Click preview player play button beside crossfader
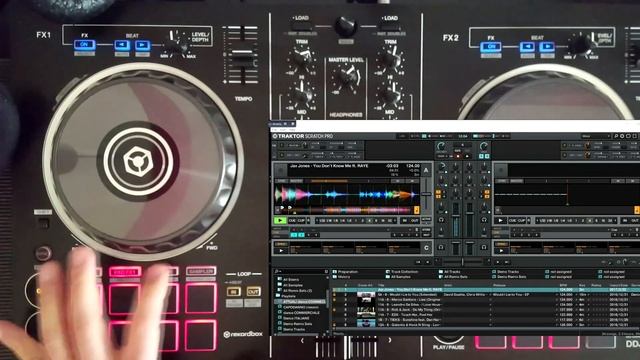Image resolution: width=640 pixels, height=360 pixels. (x=498, y=262)
